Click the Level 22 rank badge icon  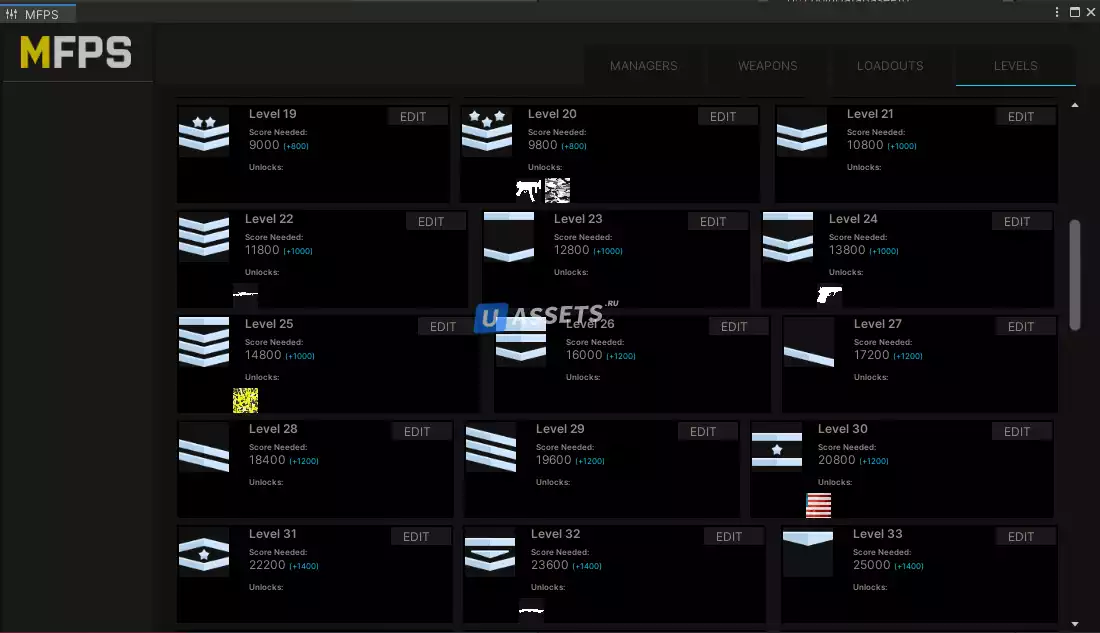[203, 236]
